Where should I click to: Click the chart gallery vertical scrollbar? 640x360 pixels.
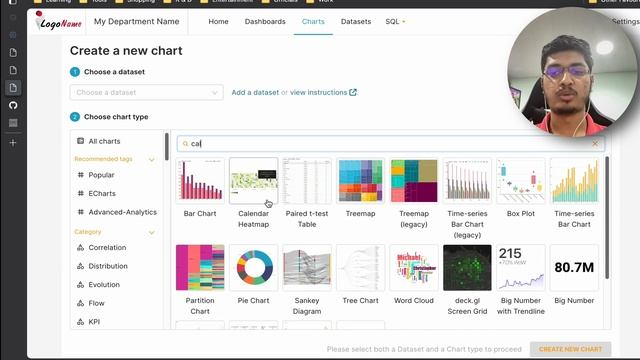point(607,218)
